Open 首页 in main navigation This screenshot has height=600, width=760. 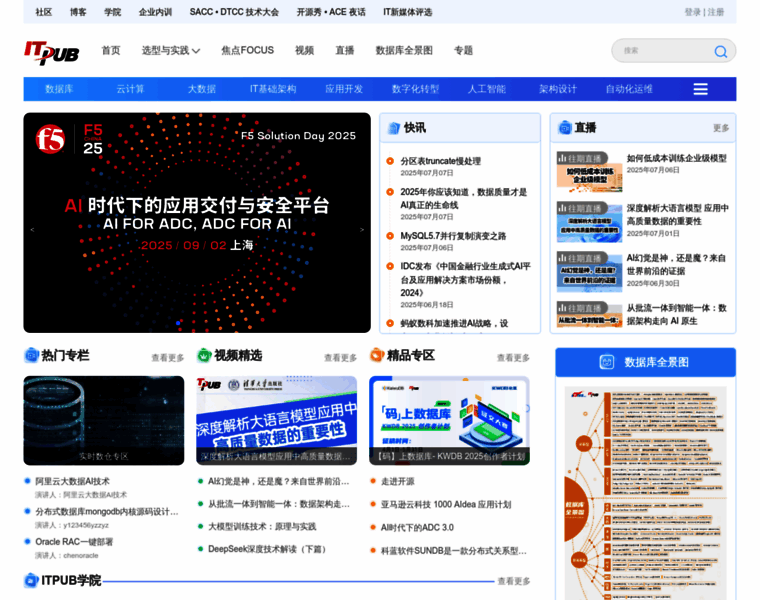click(x=111, y=50)
